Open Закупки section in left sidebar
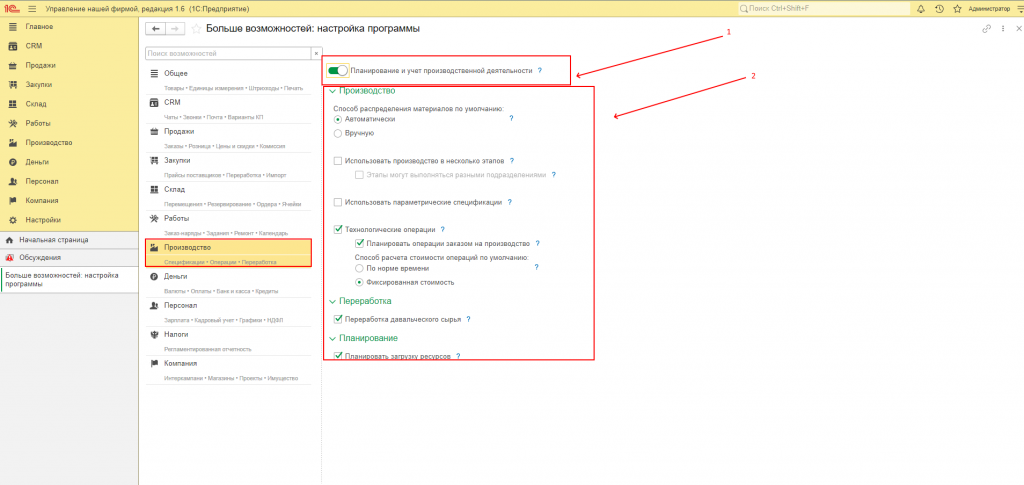Screen dimensions: 1024x485 39,85
